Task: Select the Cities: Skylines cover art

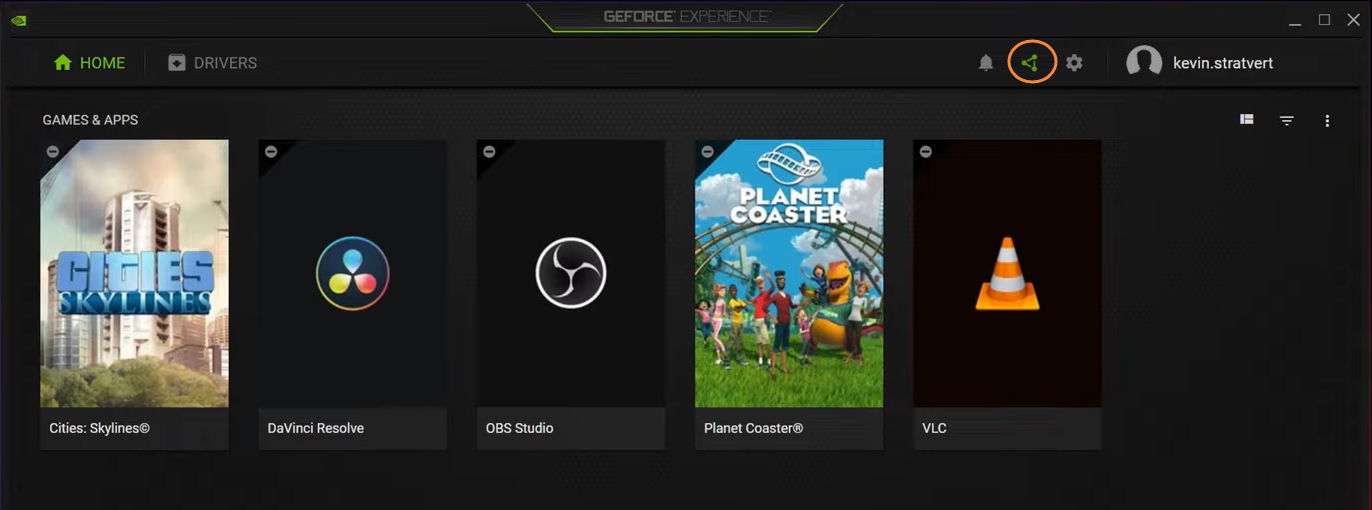Action: click(x=134, y=273)
